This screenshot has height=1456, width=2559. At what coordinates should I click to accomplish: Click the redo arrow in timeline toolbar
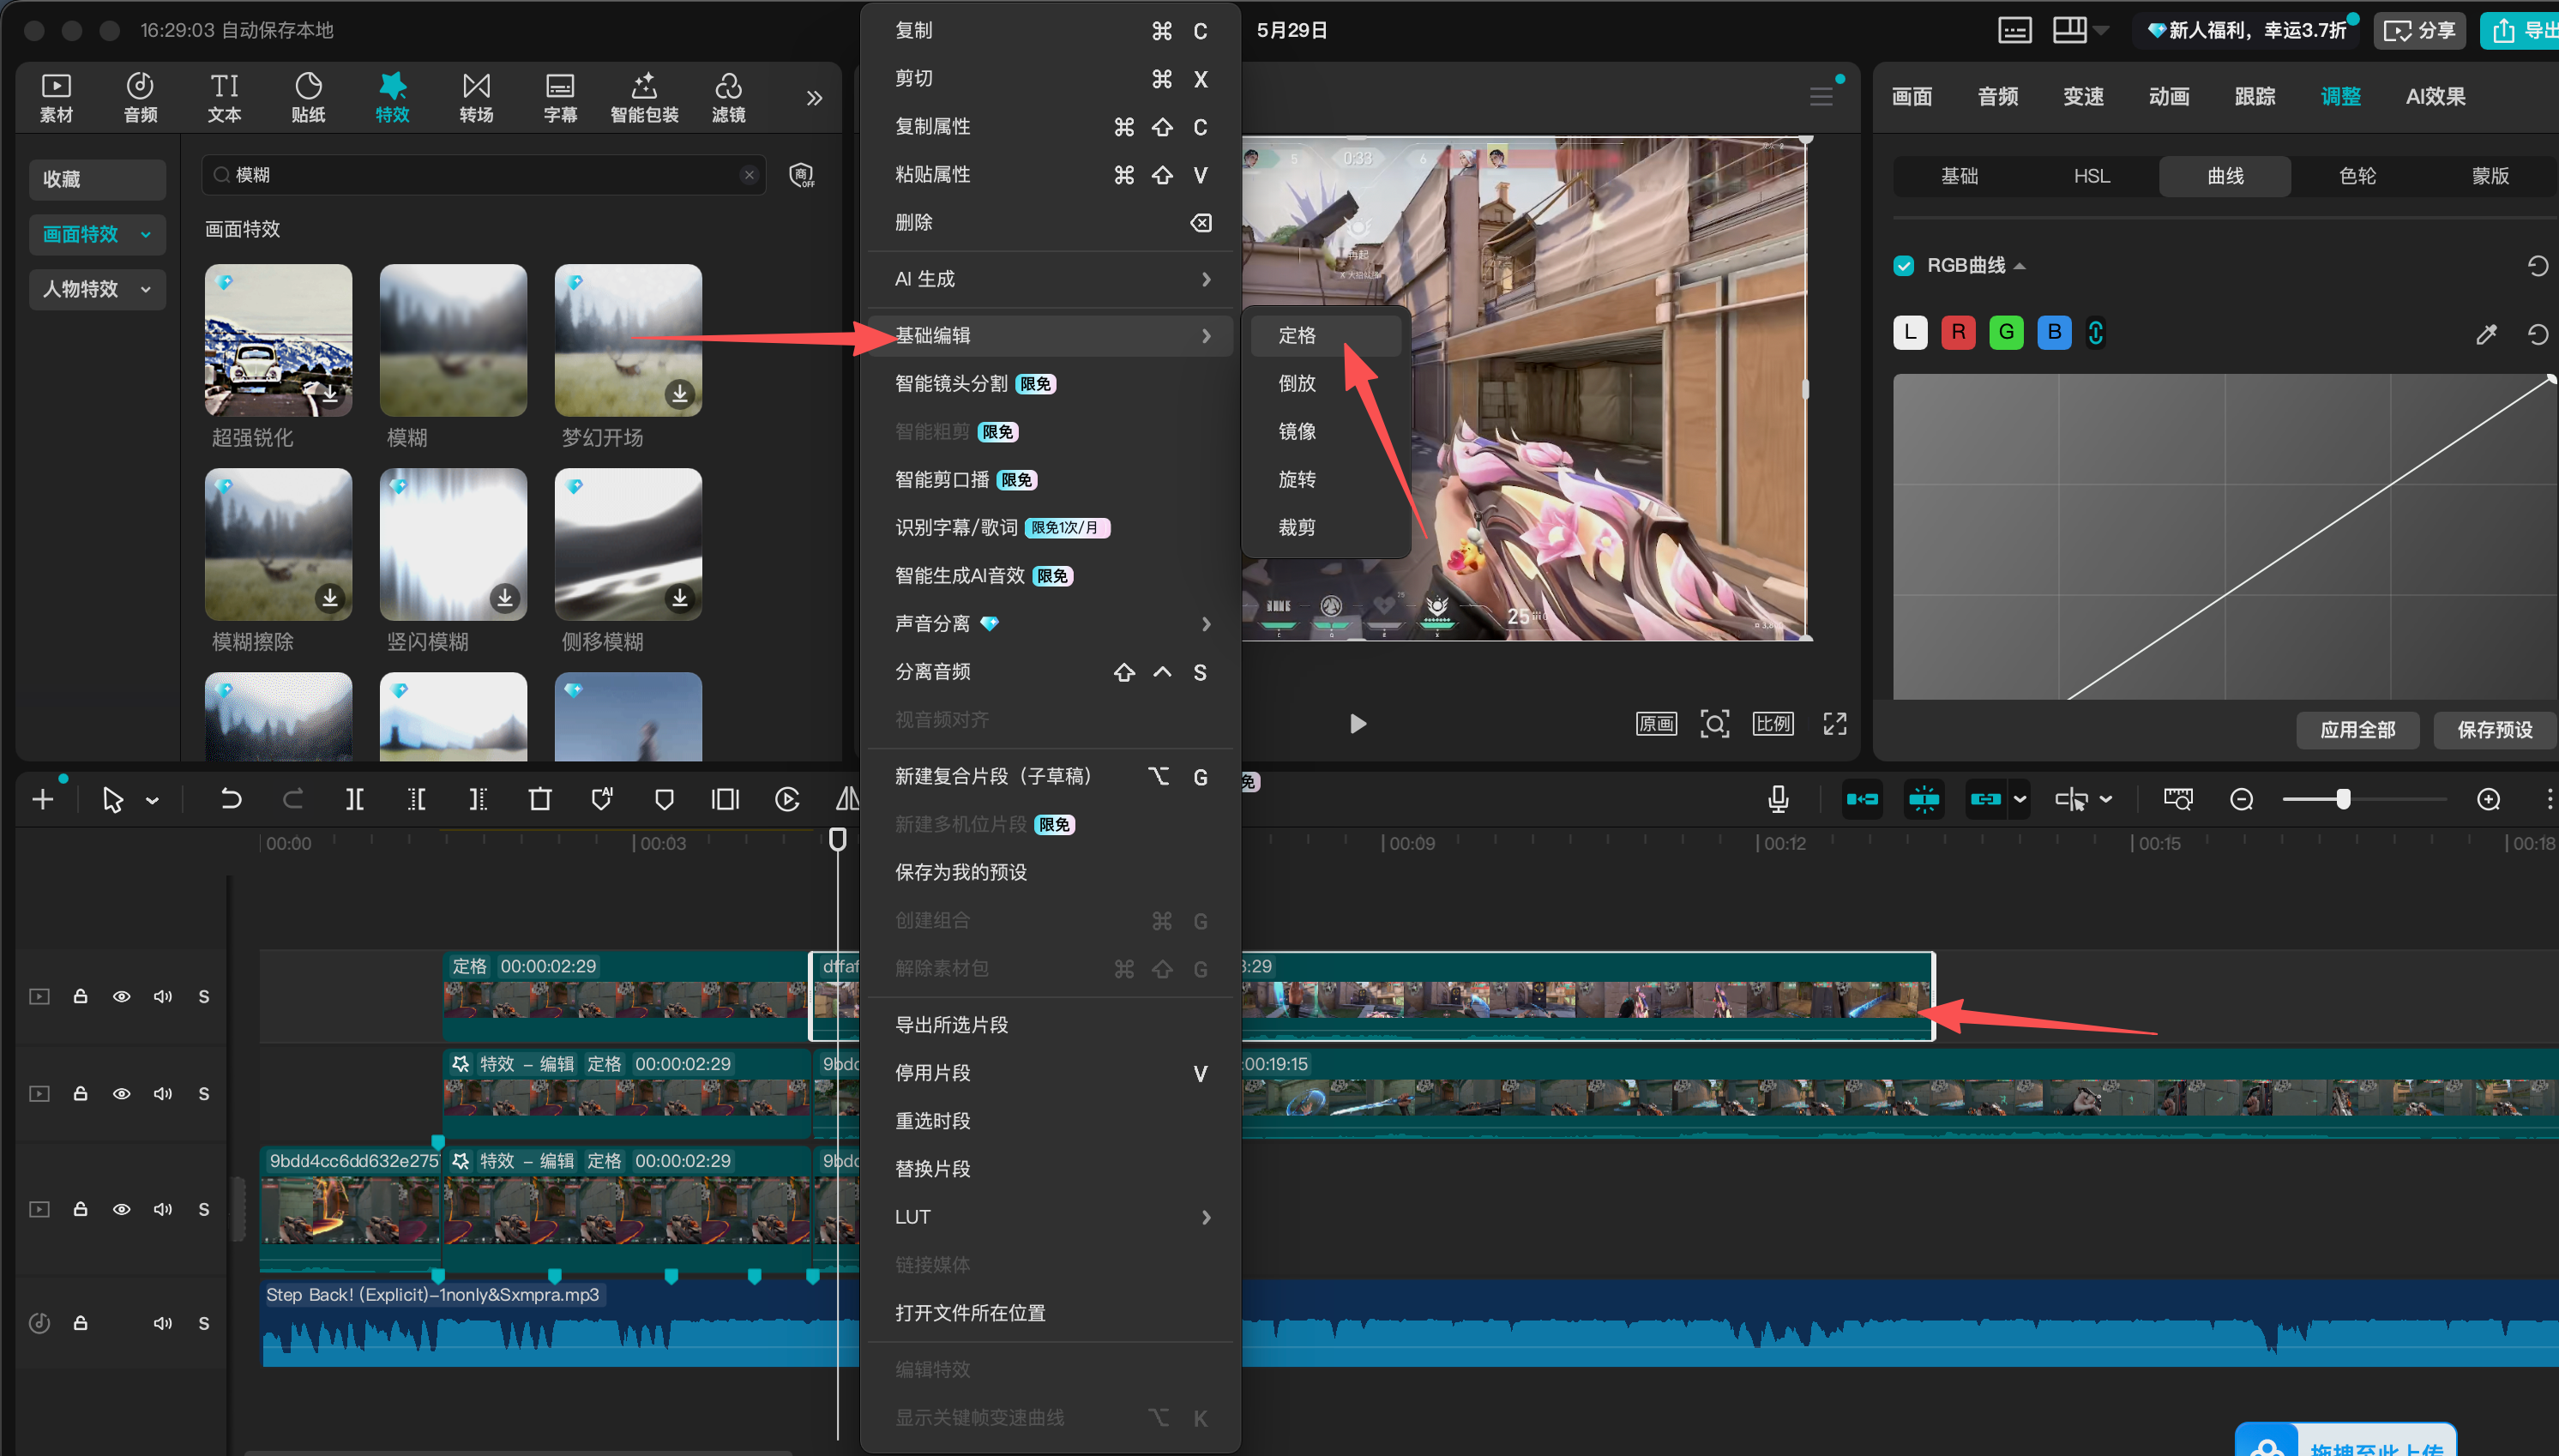292,799
